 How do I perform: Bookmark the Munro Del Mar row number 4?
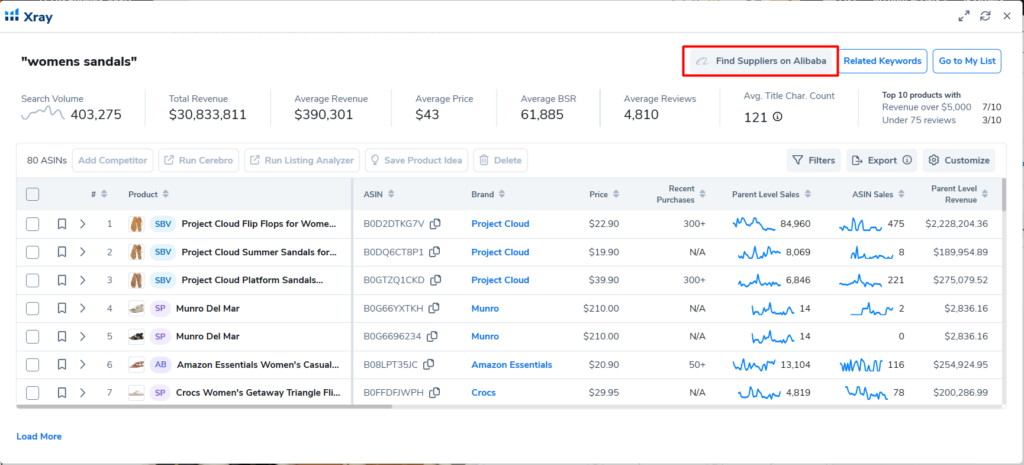(x=62, y=308)
